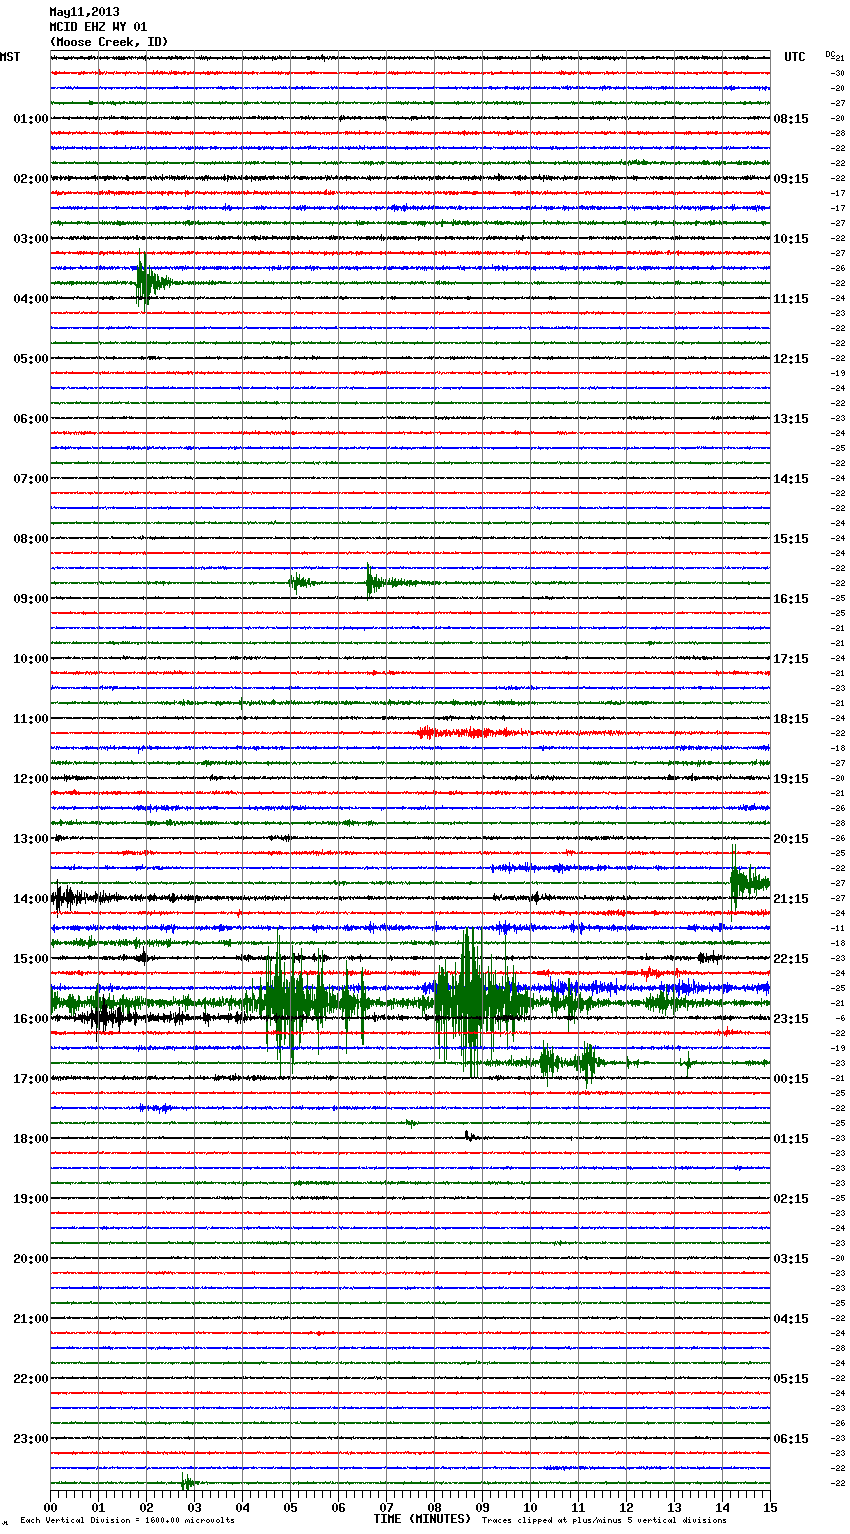This screenshot has height=1534, width=850.
Task: Select the 14:00 MST row label
Action: point(31,899)
